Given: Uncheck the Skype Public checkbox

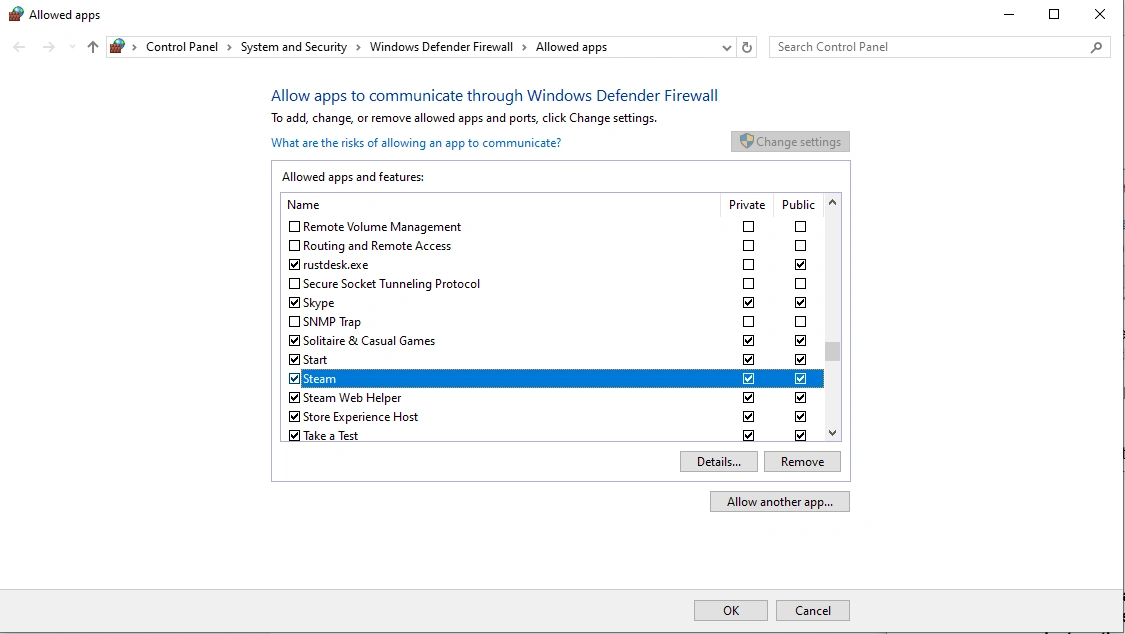Looking at the screenshot, I should click(800, 303).
